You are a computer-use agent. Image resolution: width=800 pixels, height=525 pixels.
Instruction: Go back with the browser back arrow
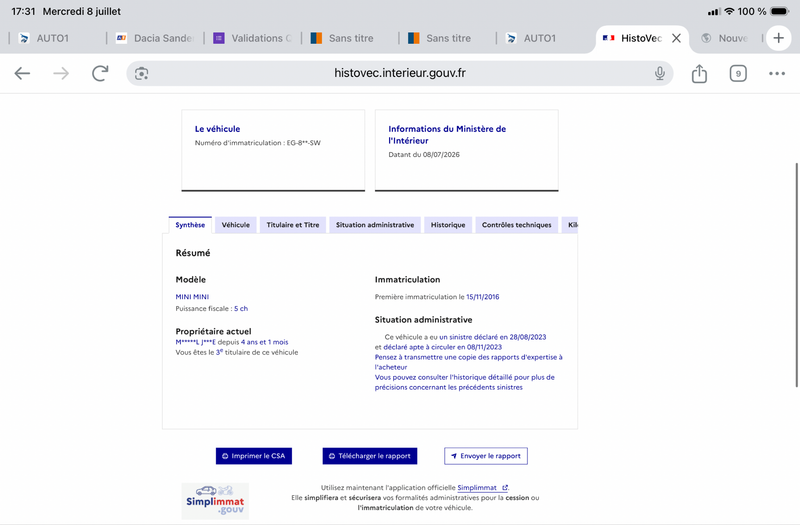pos(22,73)
